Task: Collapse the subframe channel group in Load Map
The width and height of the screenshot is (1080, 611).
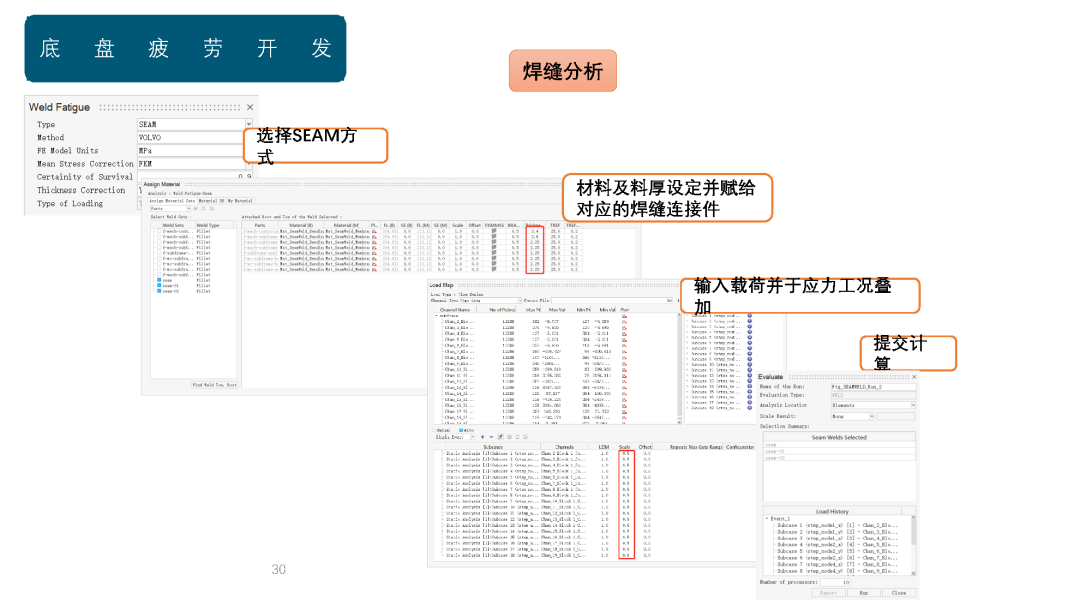Action: click(437, 315)
